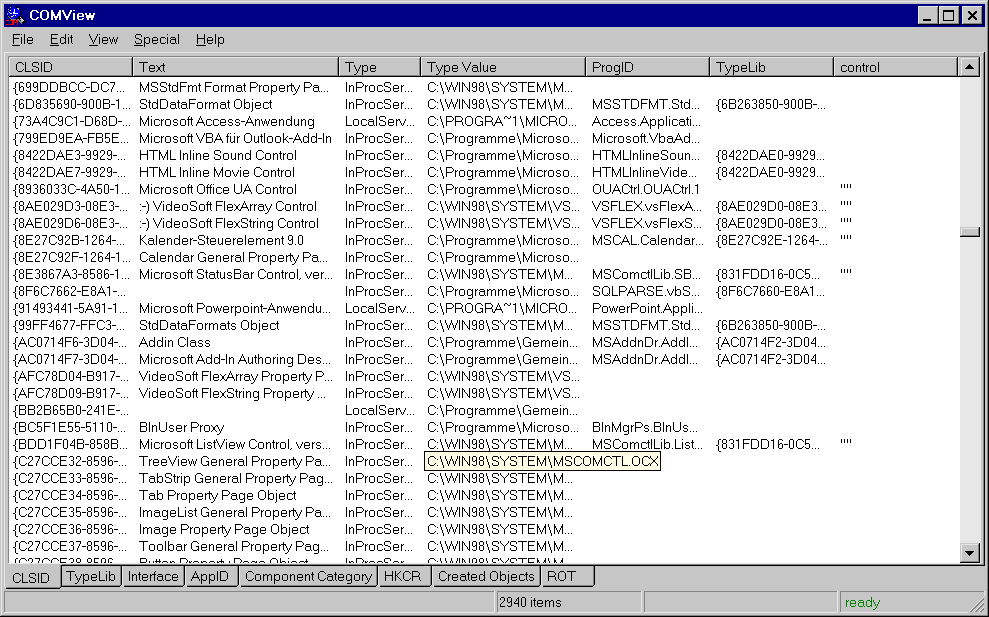The image size is (989, 617).
Task: Sort by the CLSID column header
Action: pyautogui.click(x=71, y=67)
